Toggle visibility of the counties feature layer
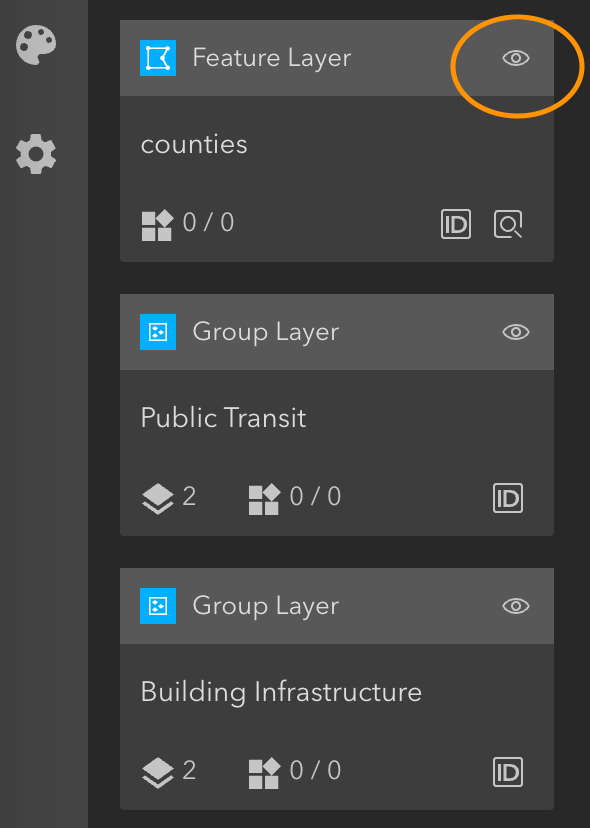Screen dimensions: 590x828 (516, 58)
